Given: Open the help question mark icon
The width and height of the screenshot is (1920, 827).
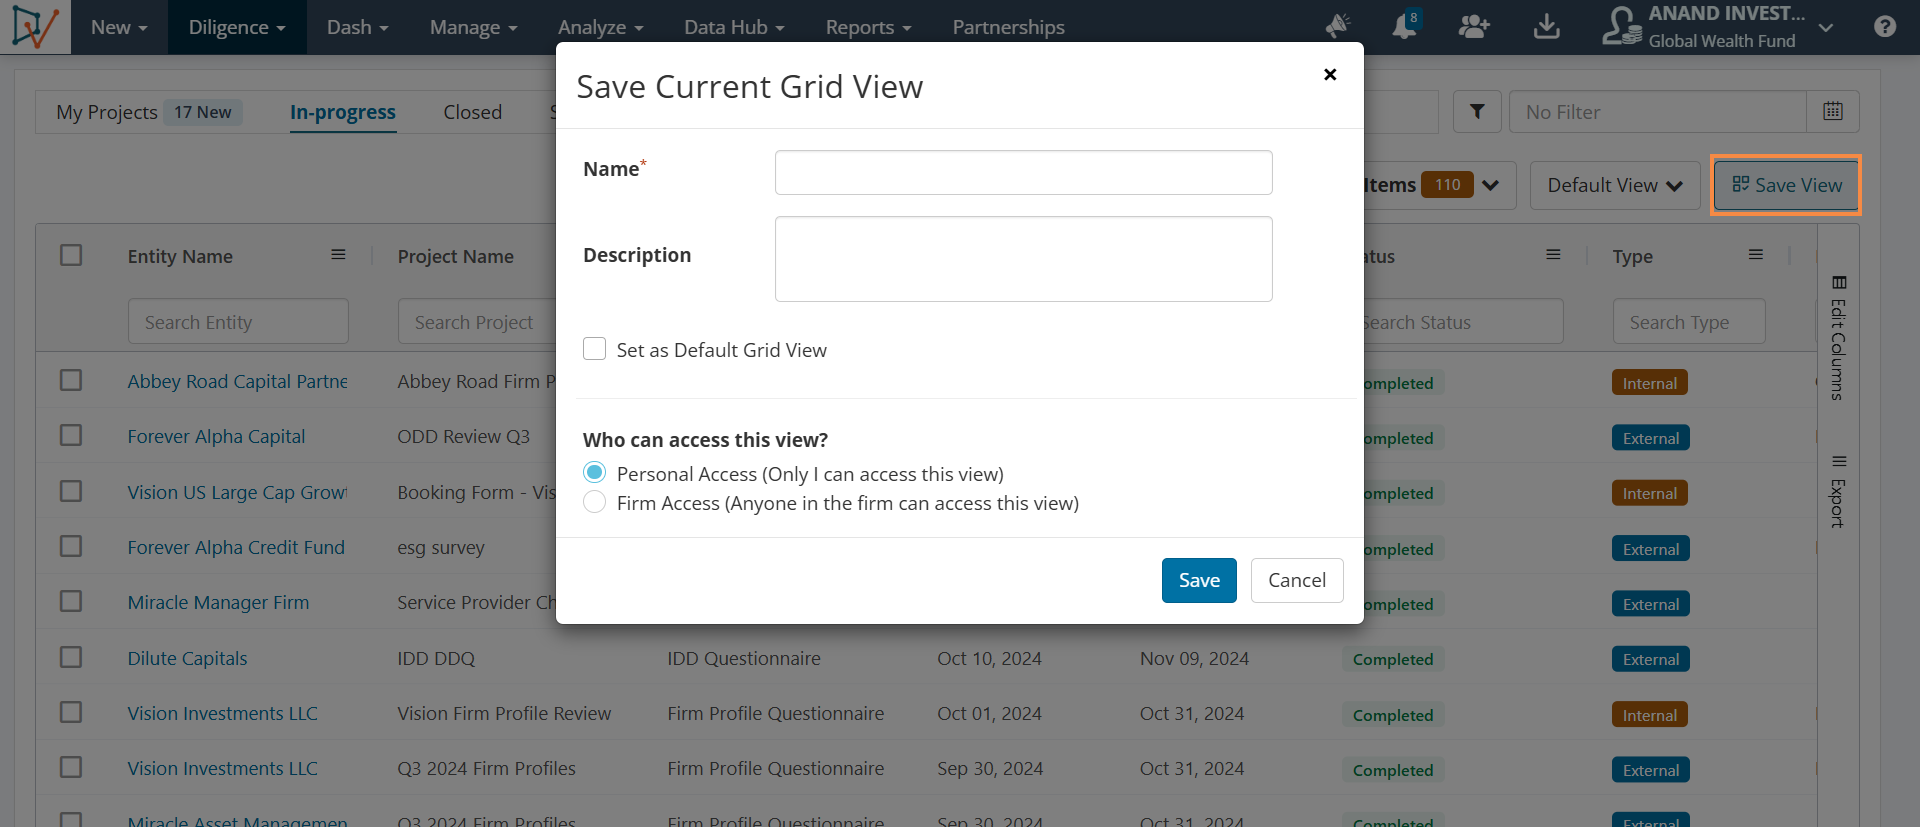Looking at the screenshot, I should [1885, 27].
